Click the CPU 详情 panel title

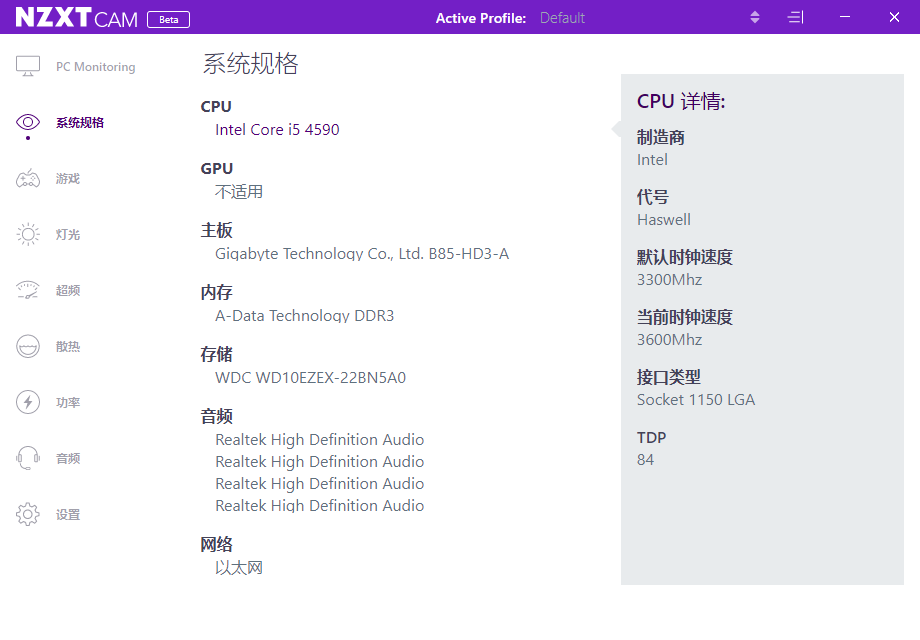[681, 101]
